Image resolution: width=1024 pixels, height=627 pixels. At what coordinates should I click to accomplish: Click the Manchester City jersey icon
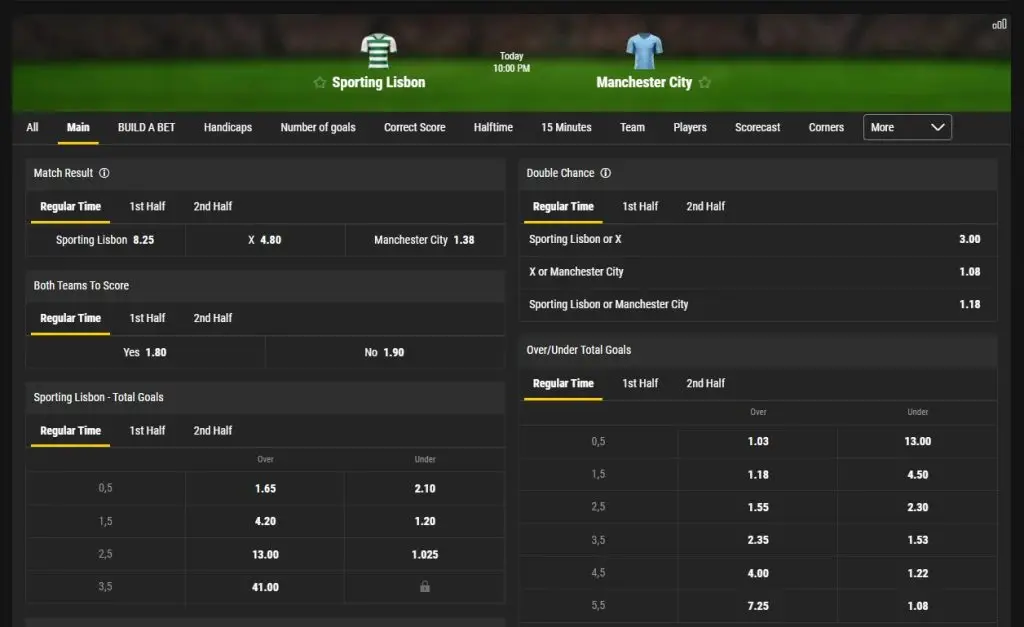[645, 51]
